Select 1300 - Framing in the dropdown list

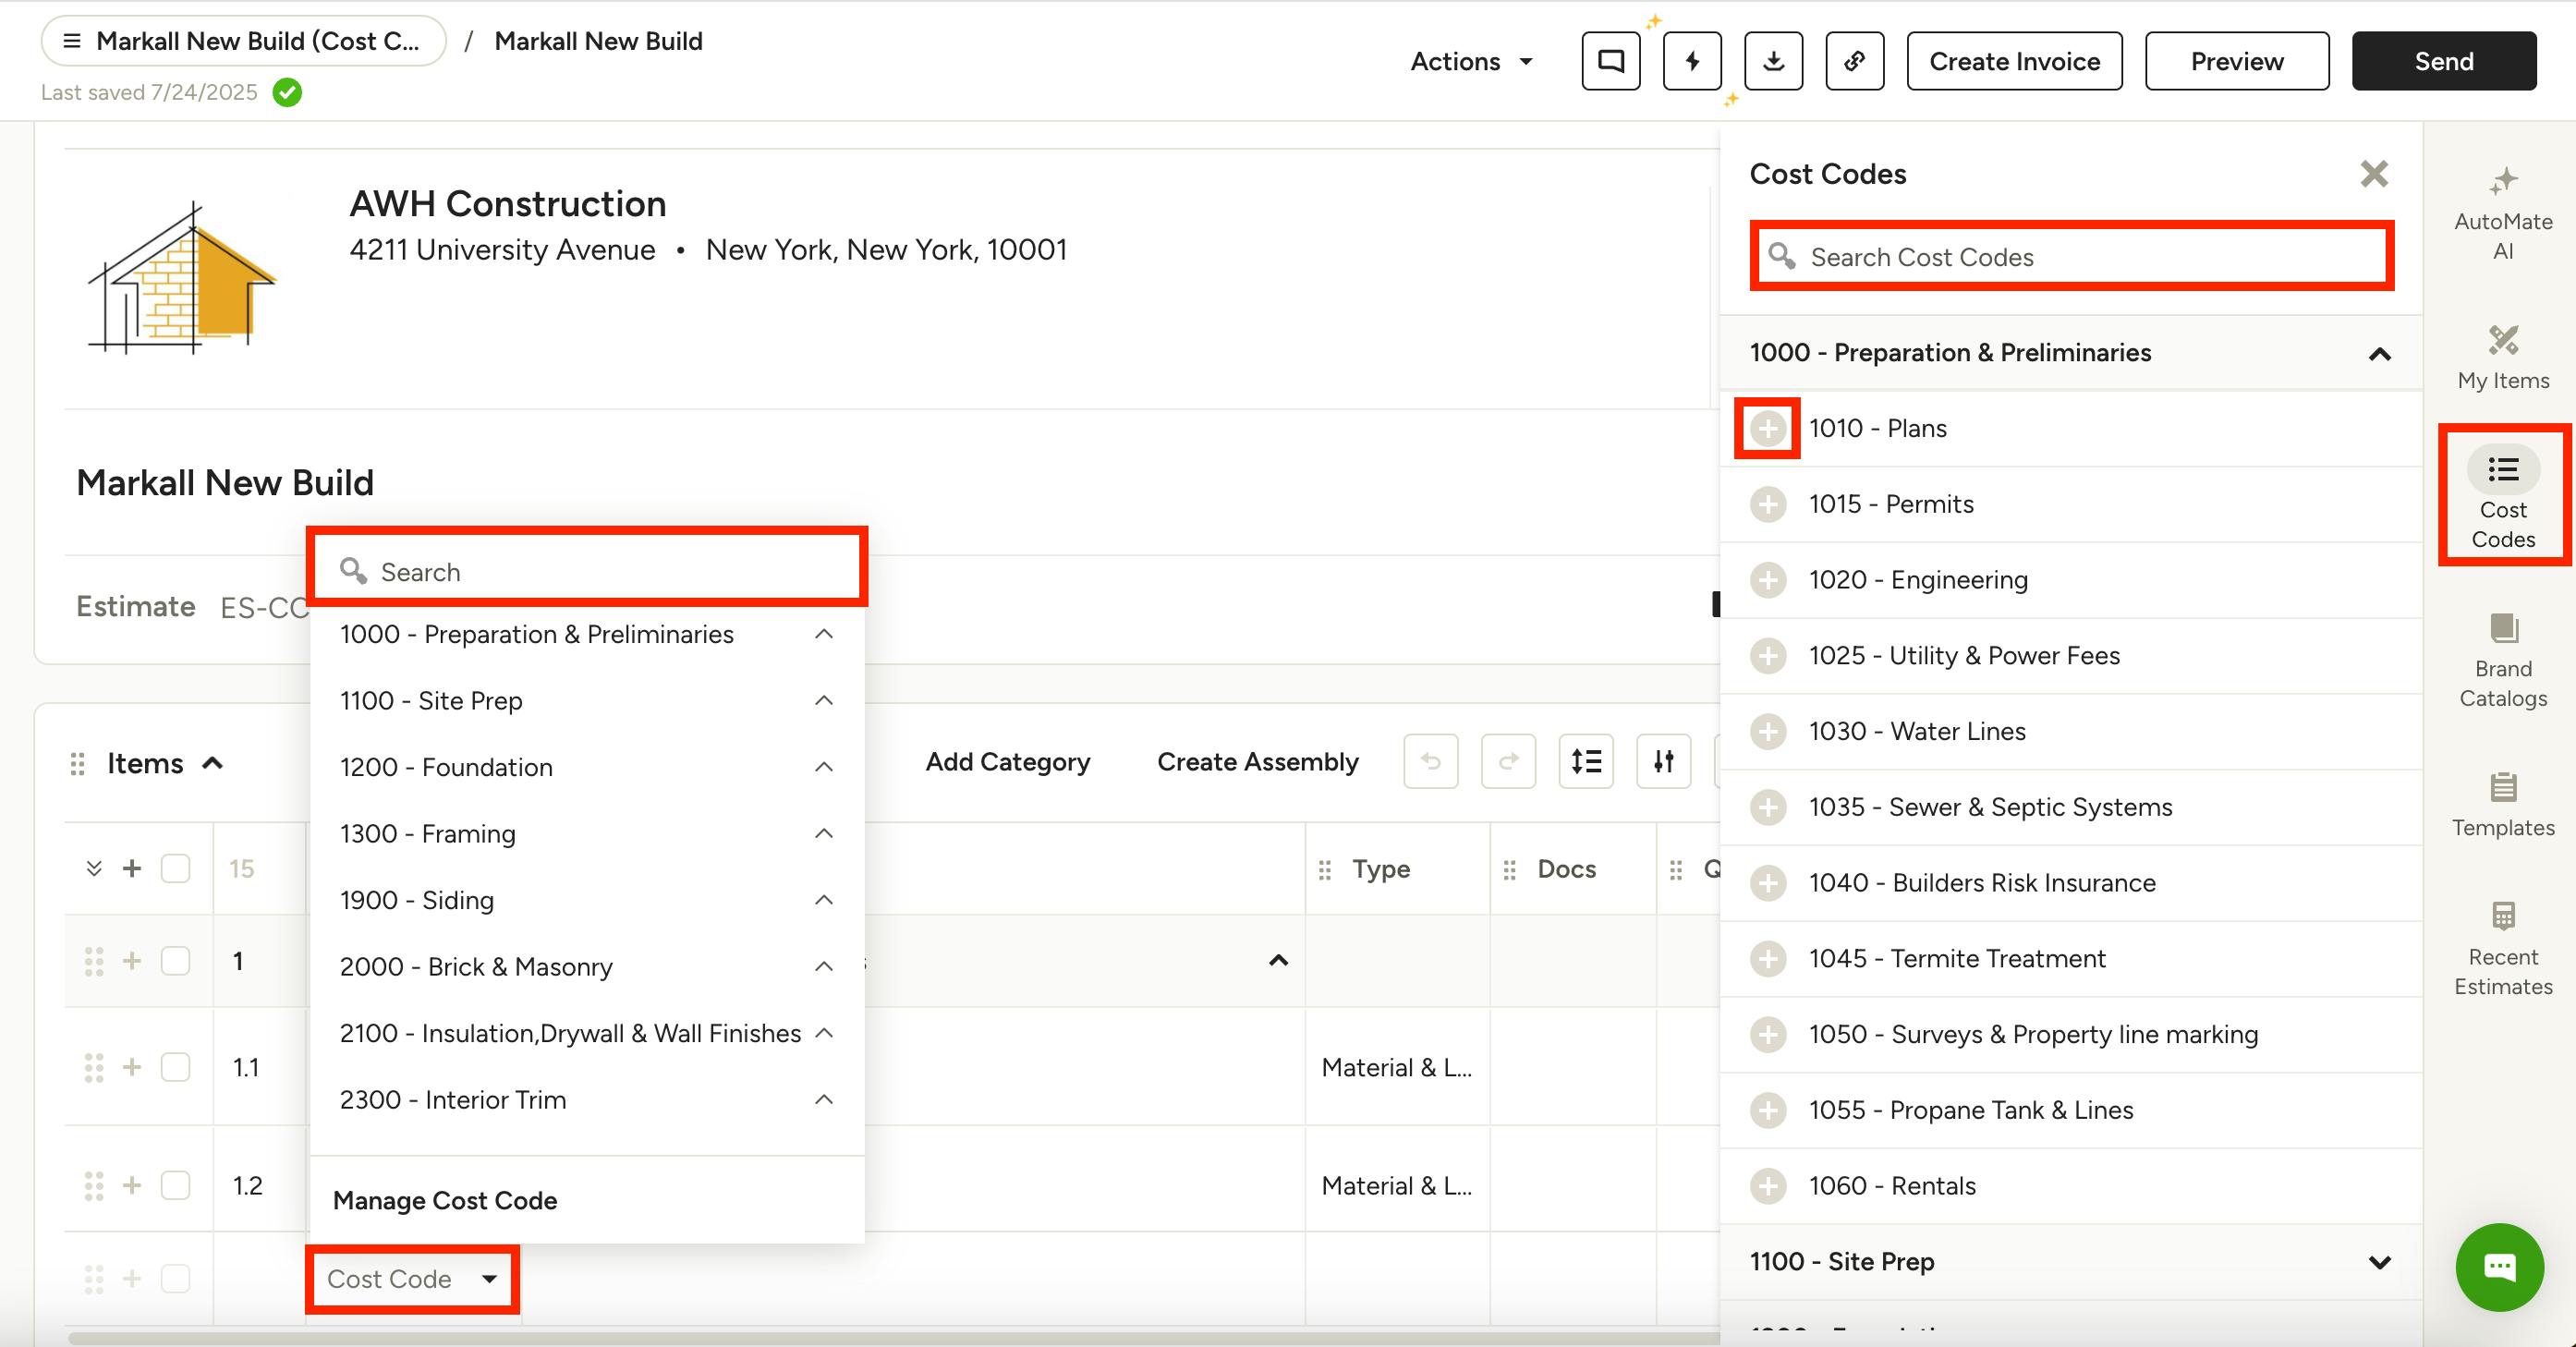(428, 833)
